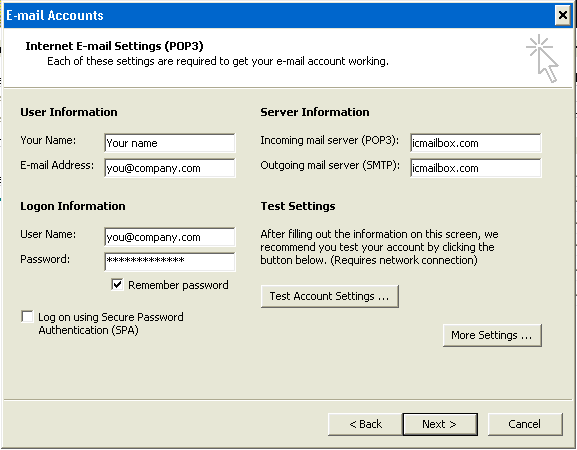Click the Your Name input field
The image size is (577, 450).
(x=170, y=143)
